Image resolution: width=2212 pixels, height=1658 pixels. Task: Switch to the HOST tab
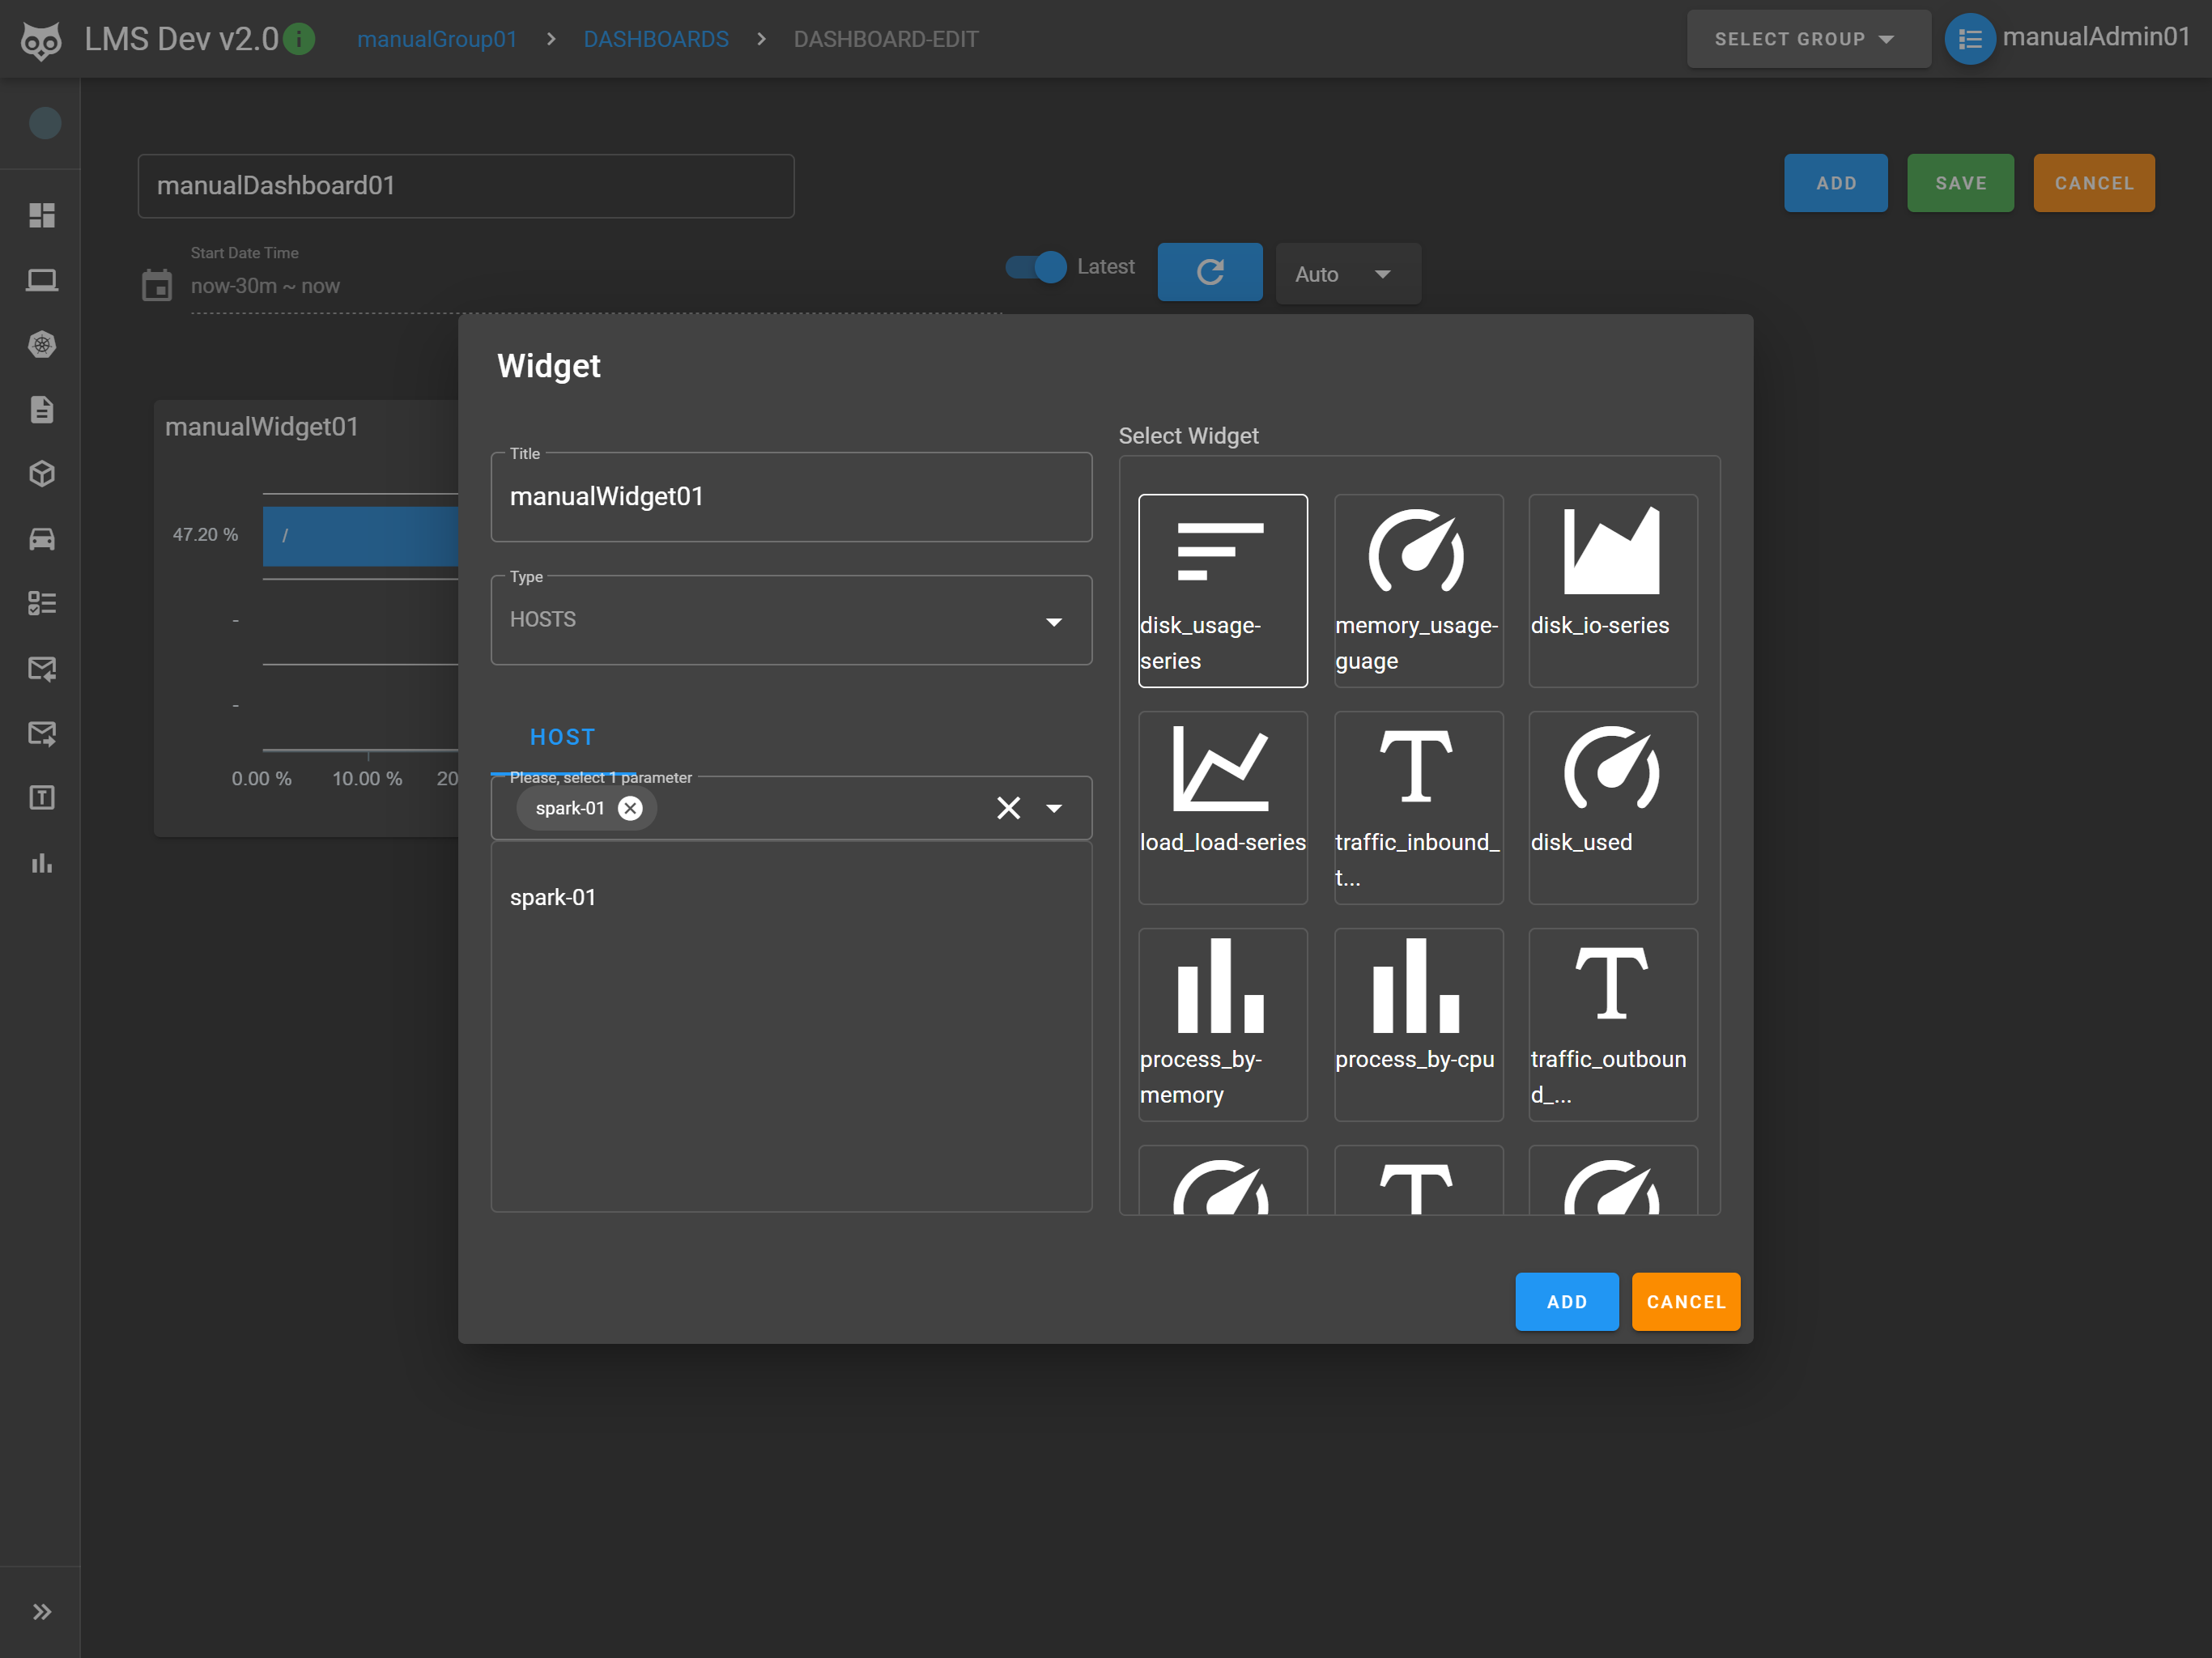[x=562, y=737]
